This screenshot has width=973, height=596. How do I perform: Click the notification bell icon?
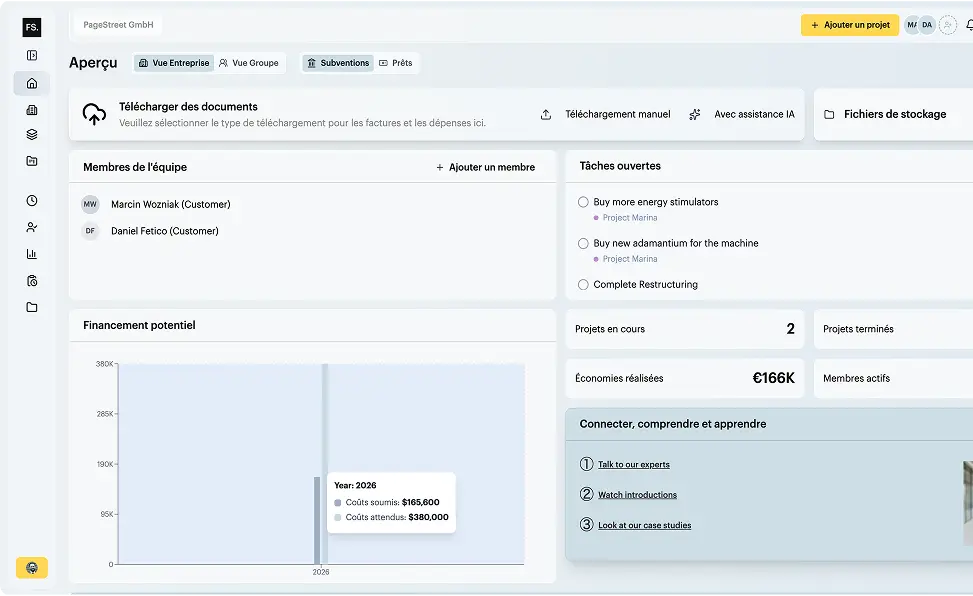coord(969,25)
